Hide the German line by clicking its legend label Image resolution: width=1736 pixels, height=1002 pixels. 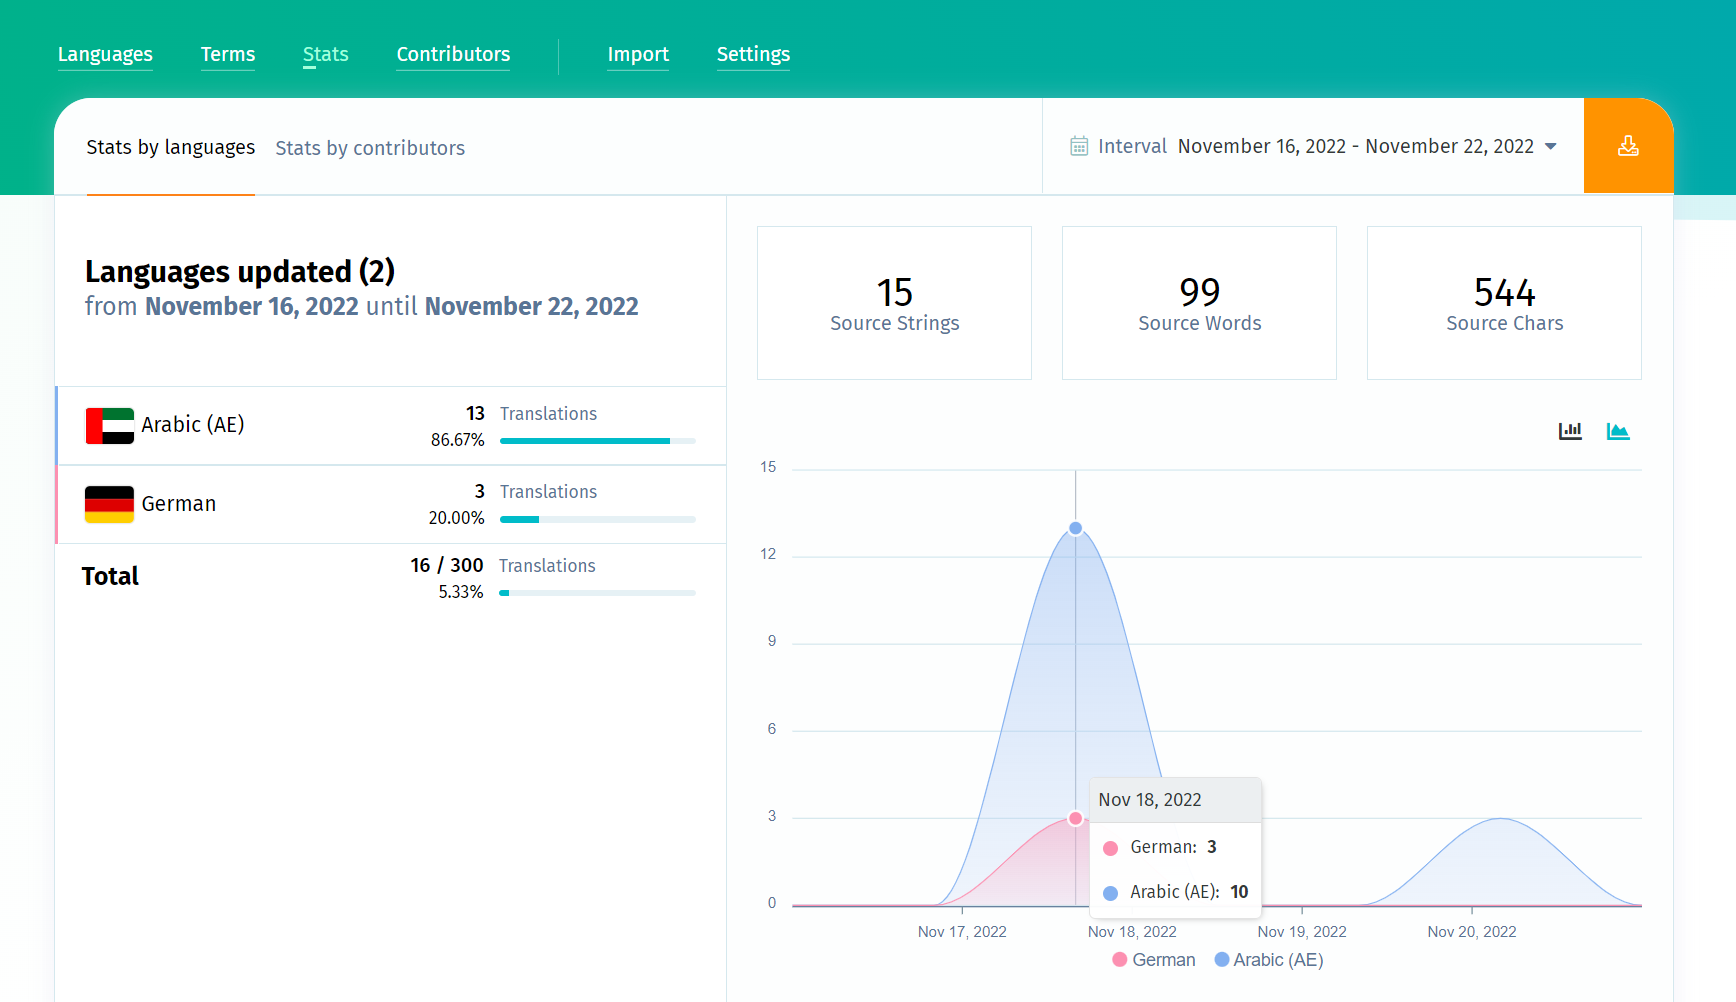[x=1164, y=959]
